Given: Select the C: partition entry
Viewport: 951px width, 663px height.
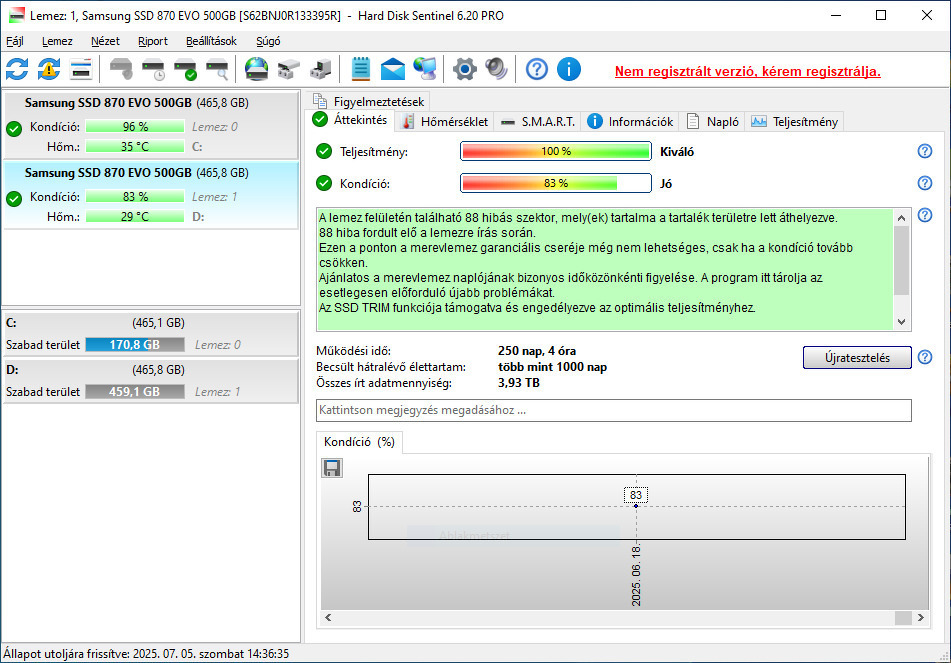Looking at the screenshot, I should coord(151,334).
